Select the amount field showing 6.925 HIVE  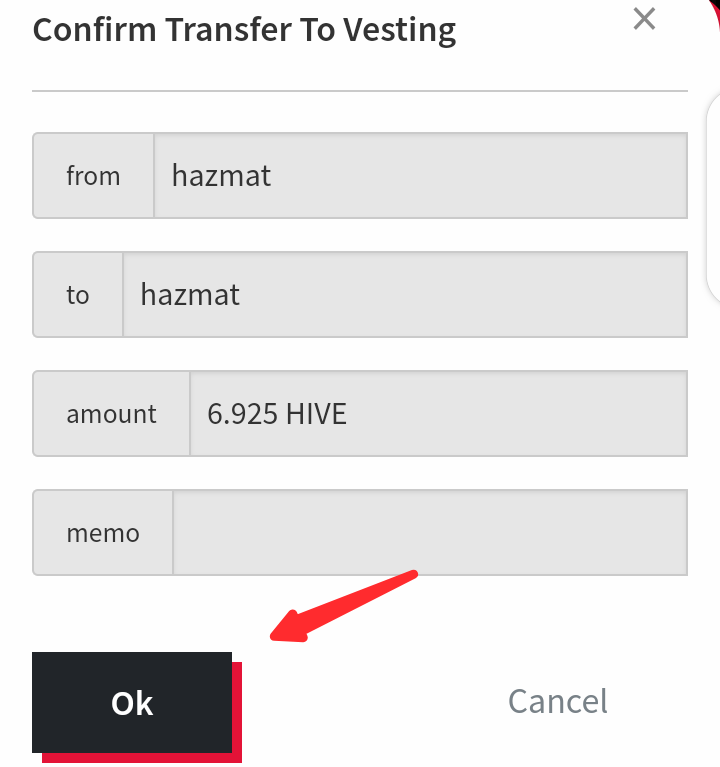point(439,414)
